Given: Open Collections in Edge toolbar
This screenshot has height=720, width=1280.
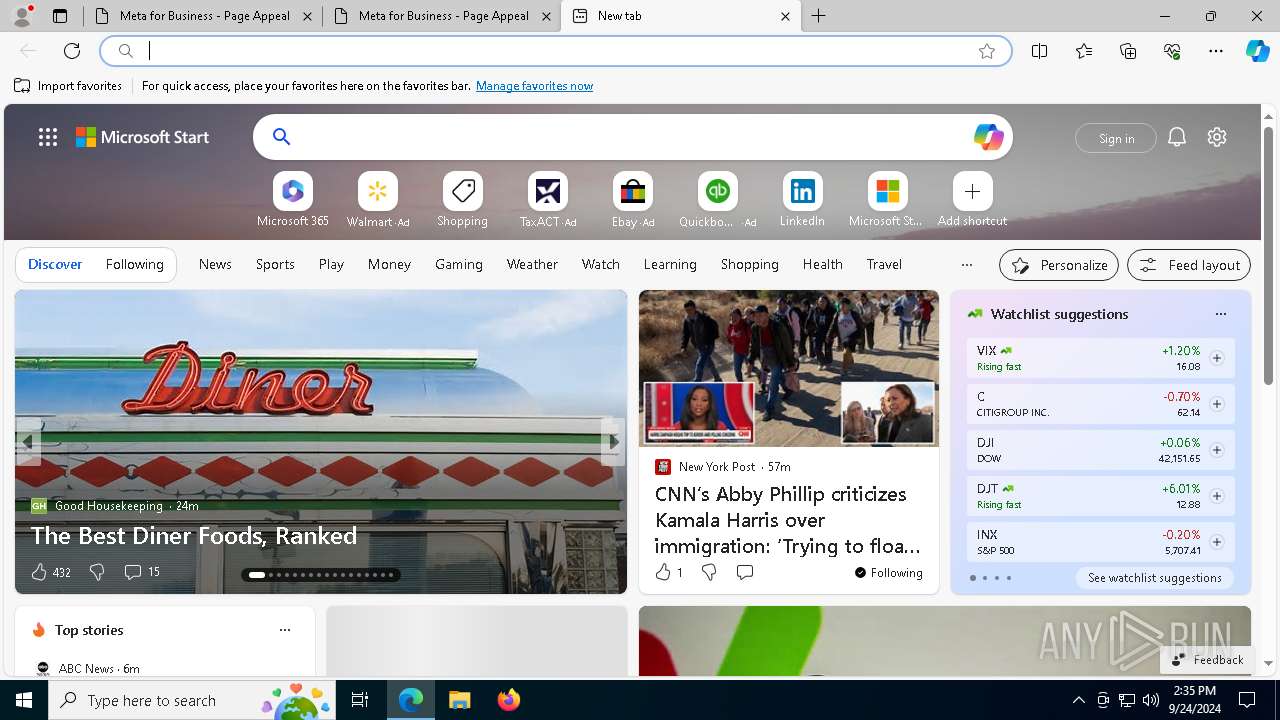Looking at the screenshot, I should click(x=1128, y=51).
